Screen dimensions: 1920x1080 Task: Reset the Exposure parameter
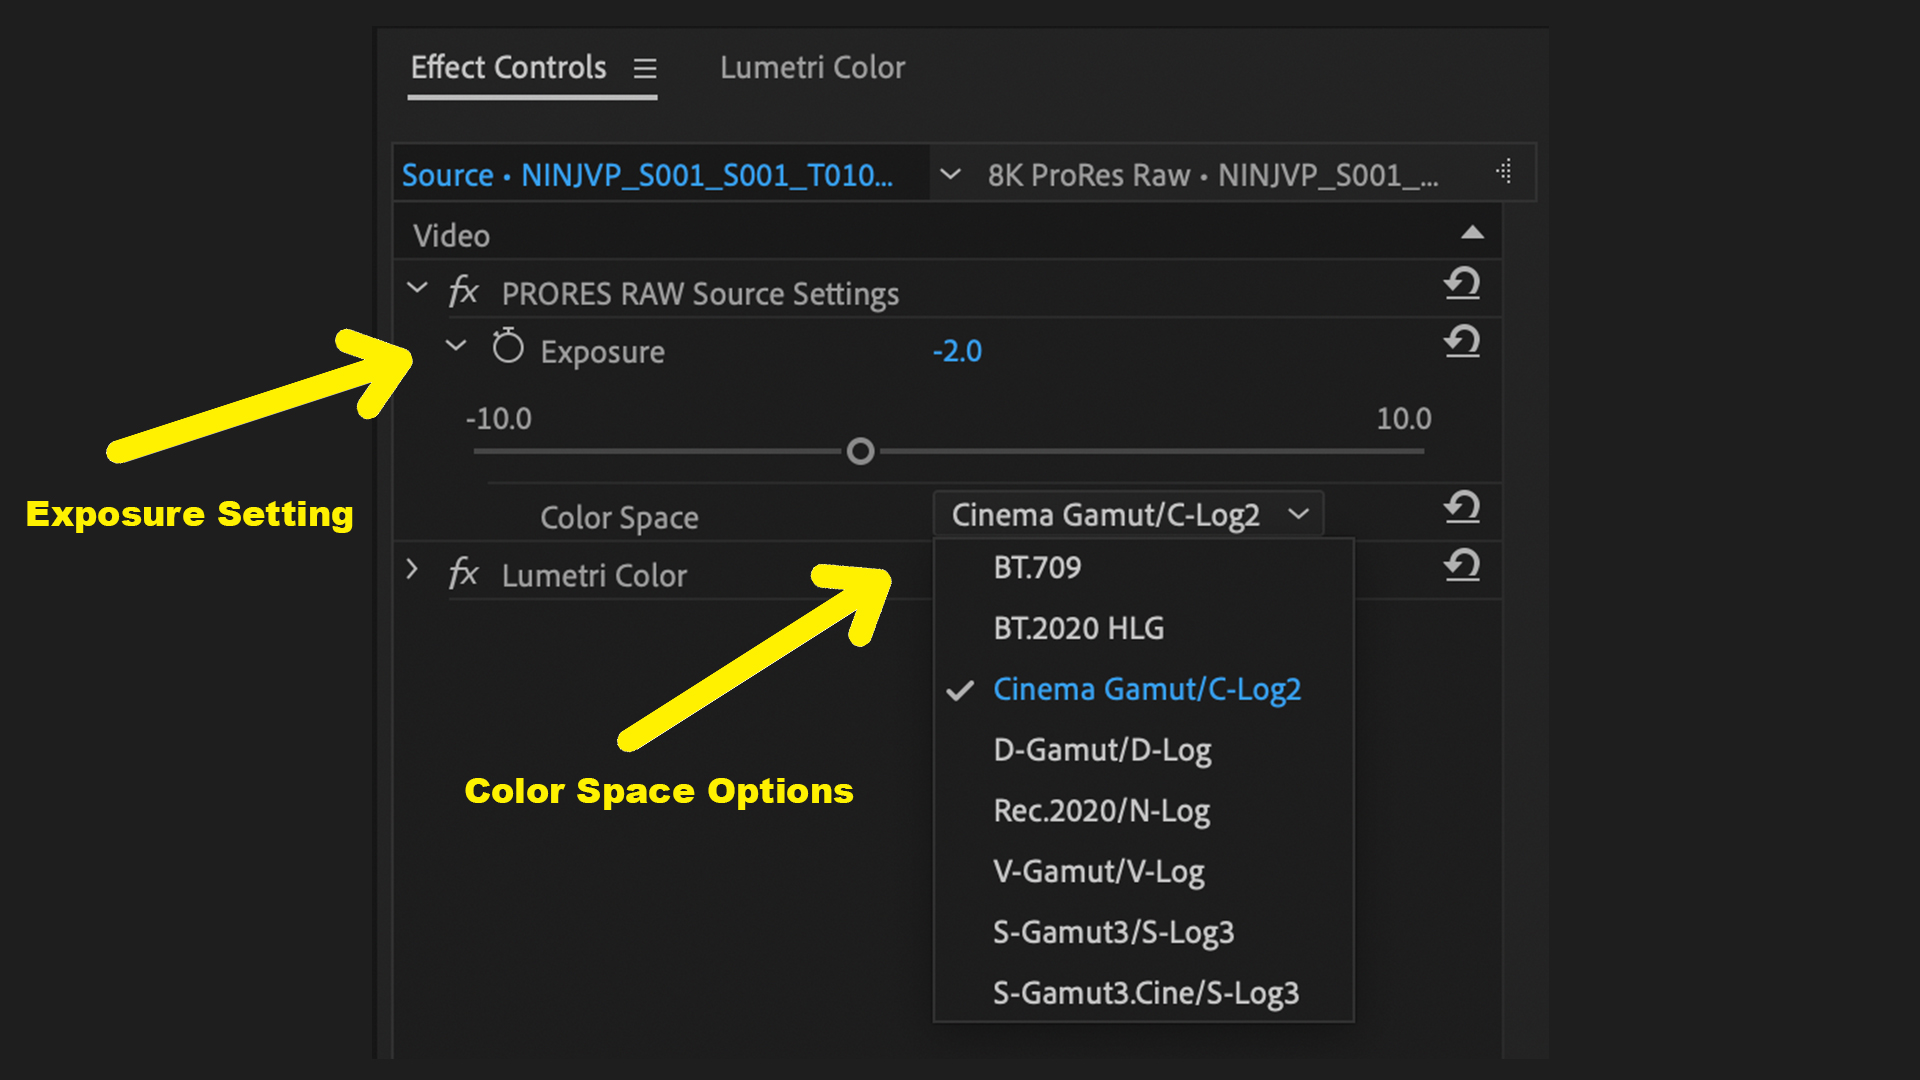pos(1462,342)
